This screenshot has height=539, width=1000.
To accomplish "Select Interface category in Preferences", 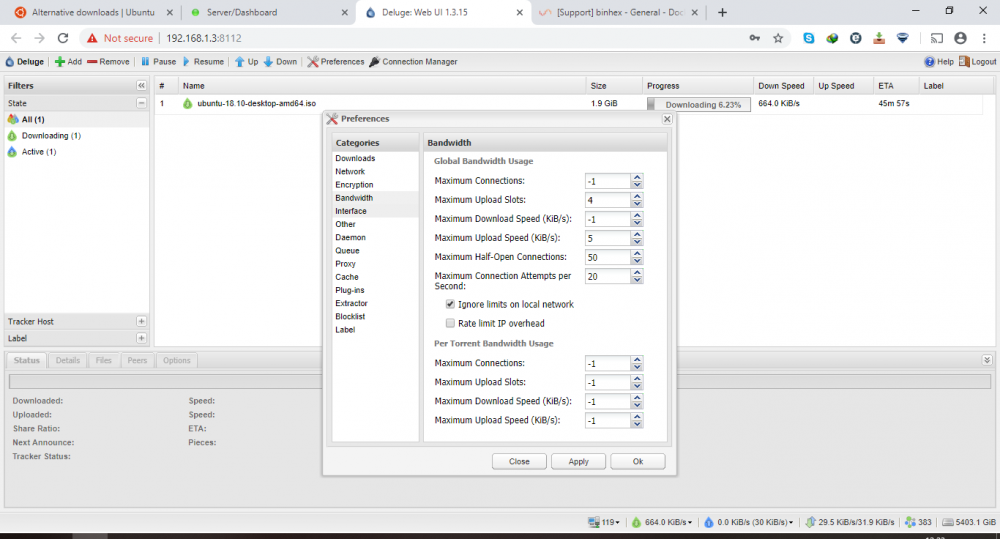I will click(x=375, y=211).
